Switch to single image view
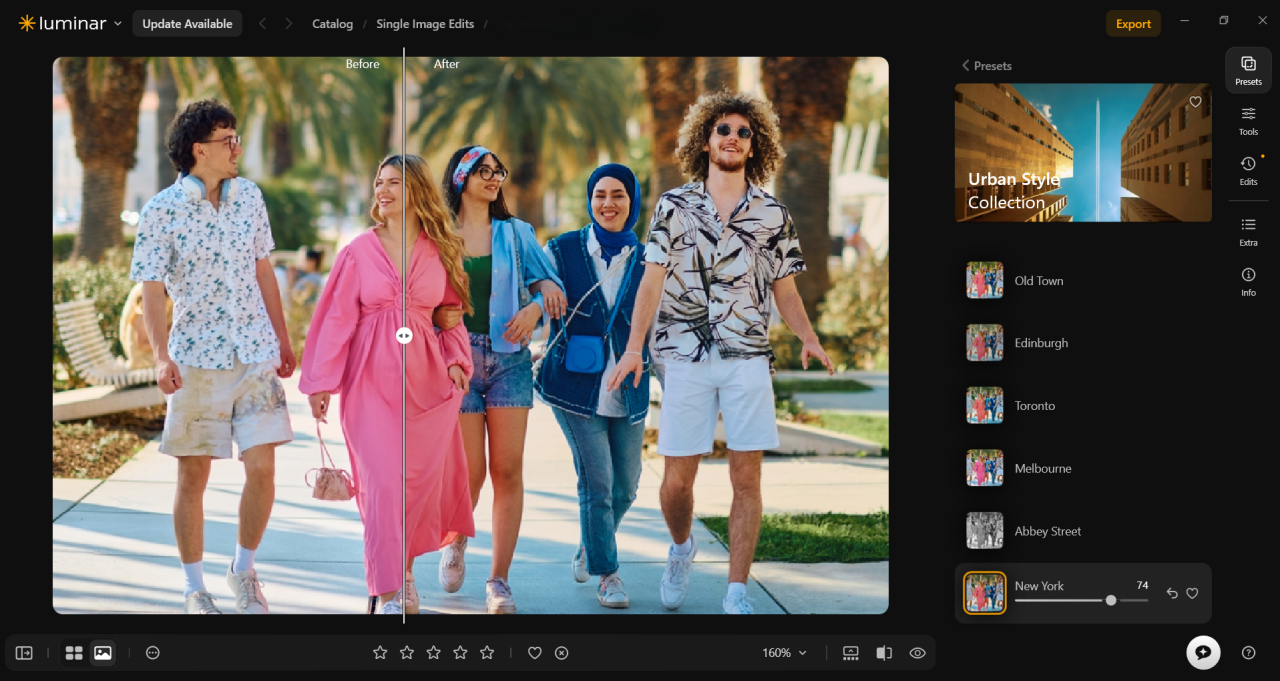This screenshot has width=1280, height=681. point(102,653)
